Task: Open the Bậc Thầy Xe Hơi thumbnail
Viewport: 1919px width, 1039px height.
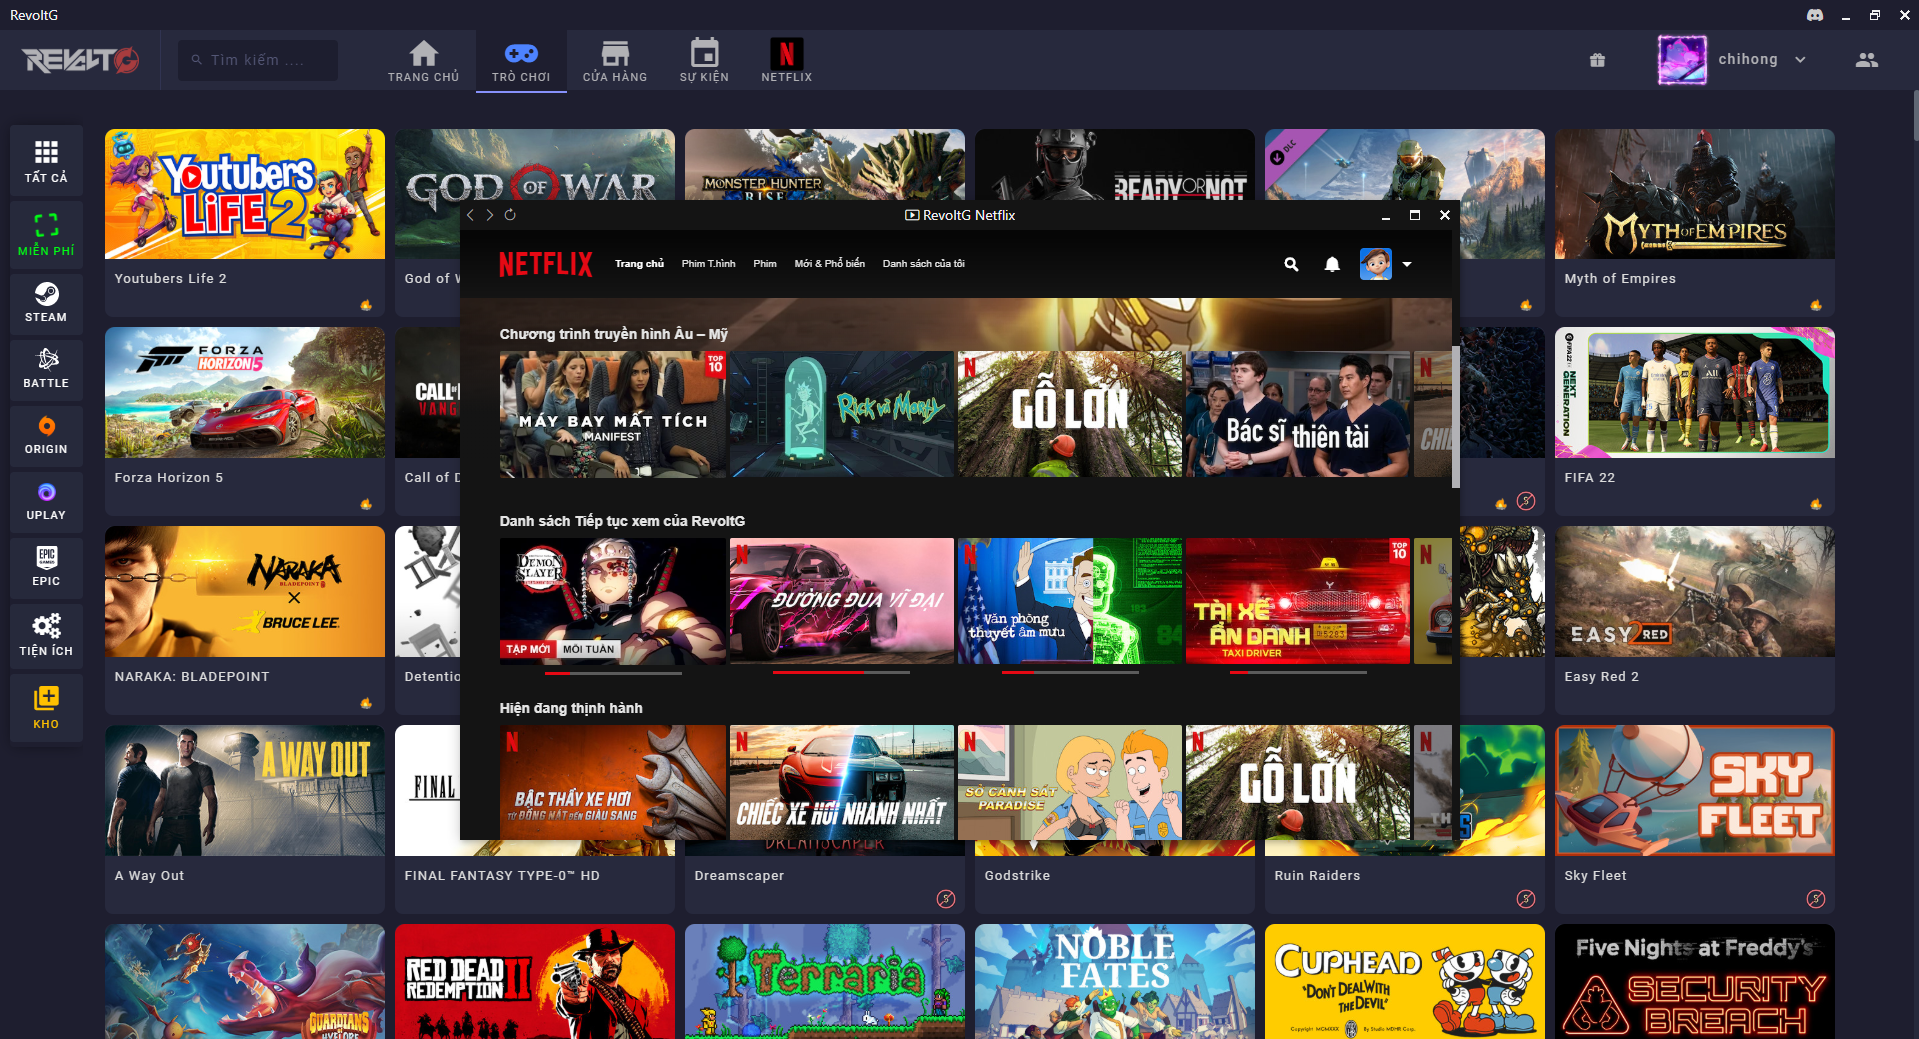Action: (613, 782)
